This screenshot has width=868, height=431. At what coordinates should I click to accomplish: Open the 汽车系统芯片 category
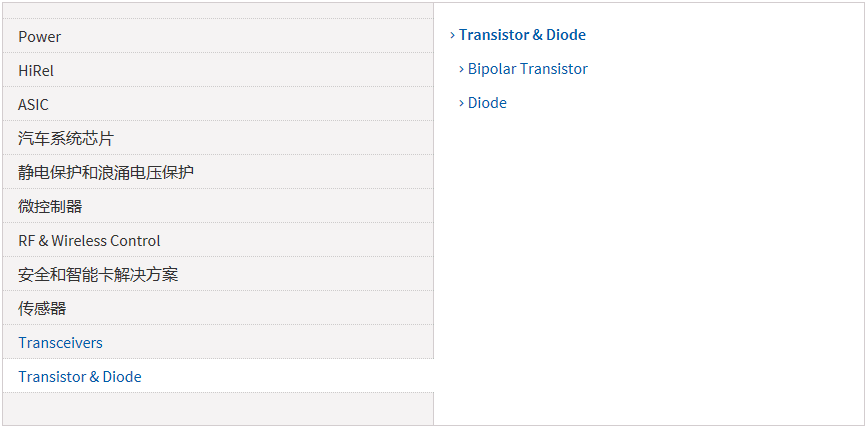pos(73,139)
